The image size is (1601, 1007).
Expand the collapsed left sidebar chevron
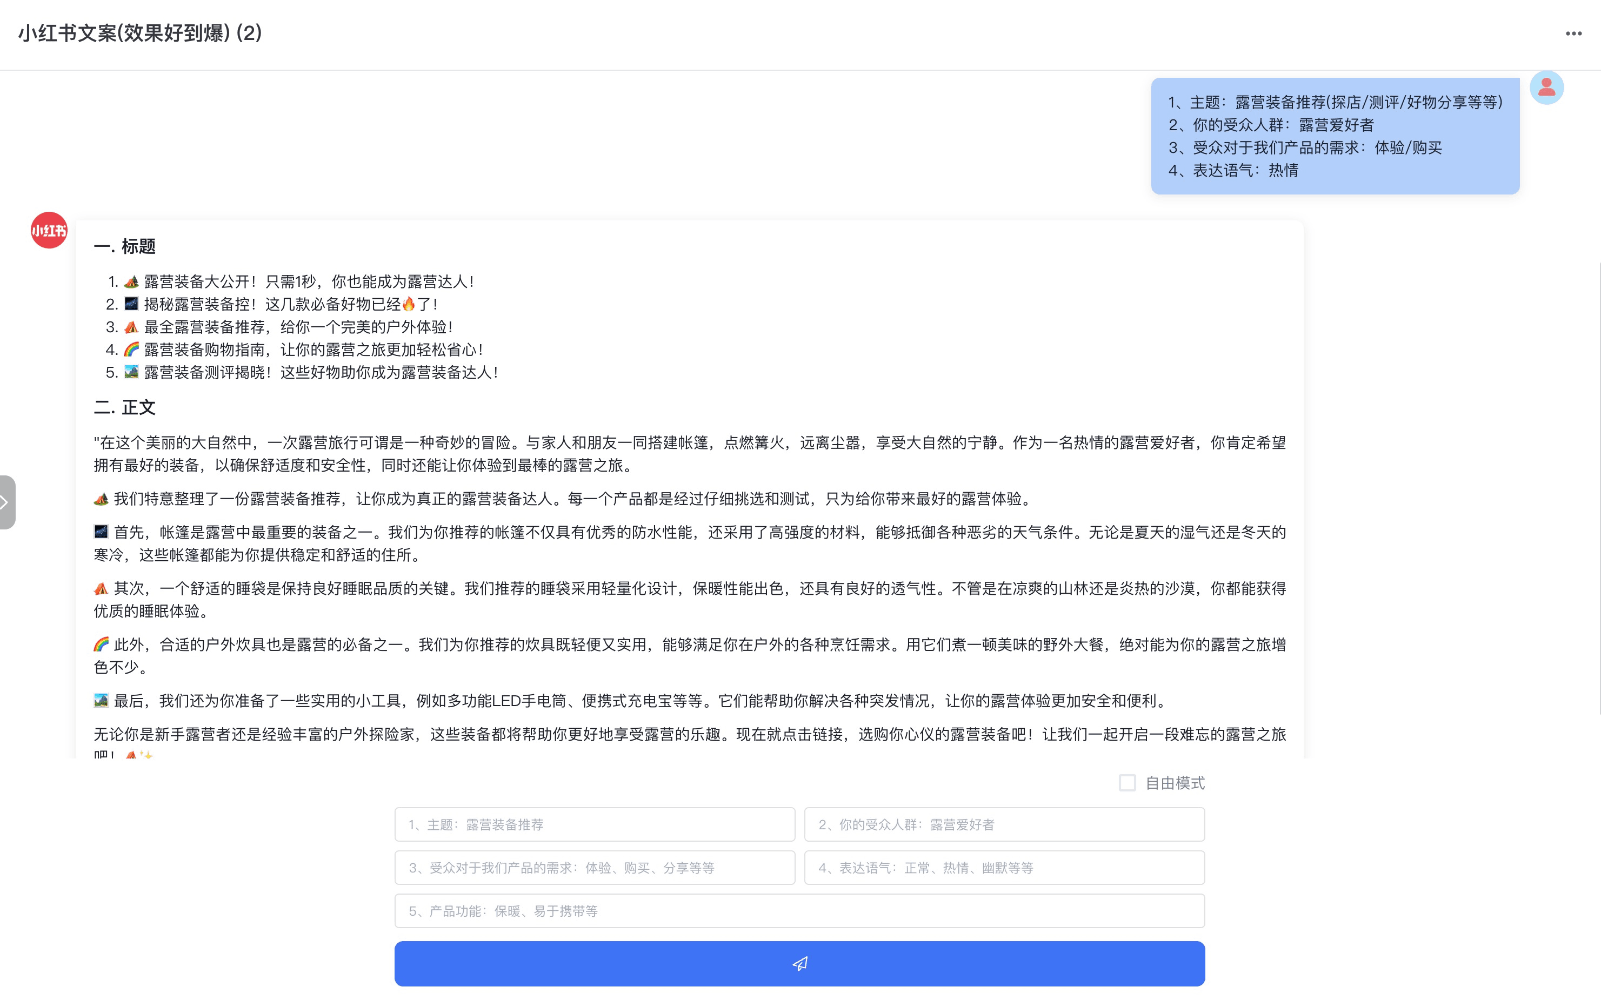pyautogui.click(x=7, y=503)
